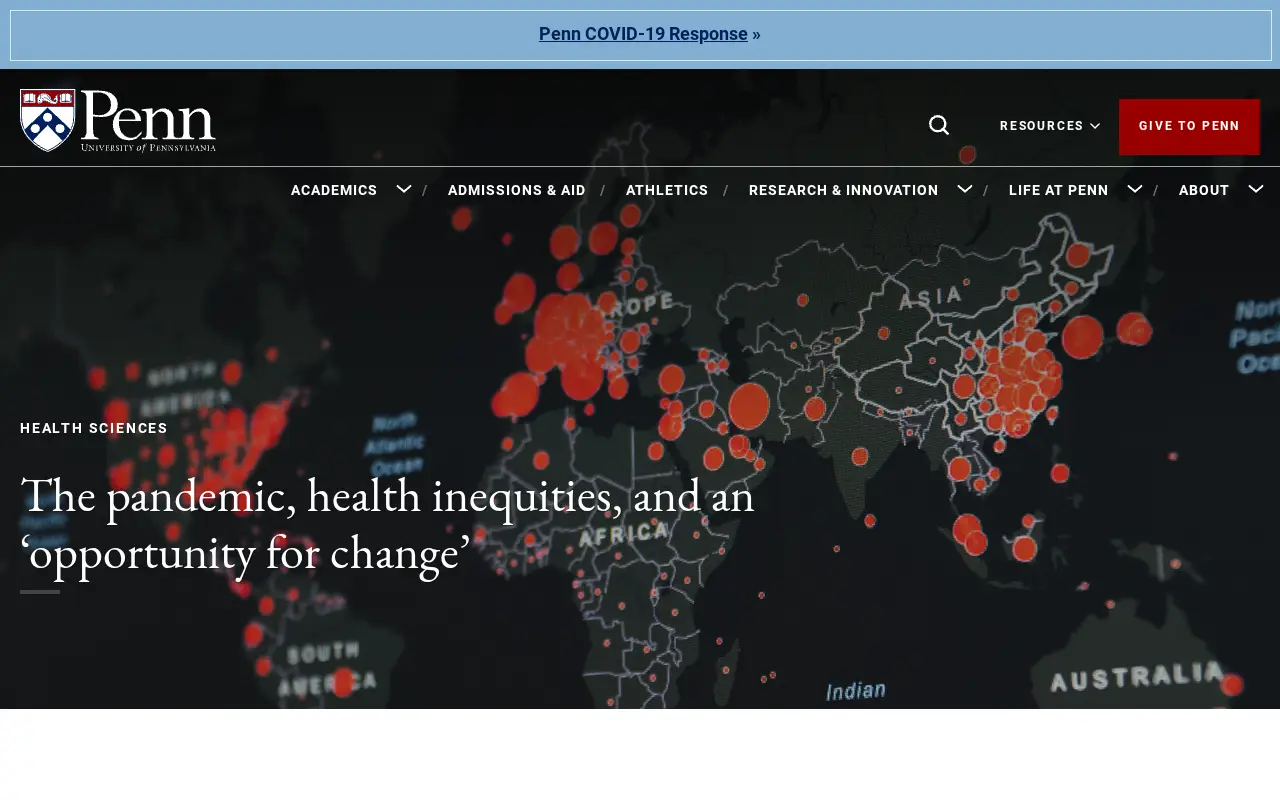Read the pandemic health inequities article
This screenshot has height=800, width=1280.
387,524
